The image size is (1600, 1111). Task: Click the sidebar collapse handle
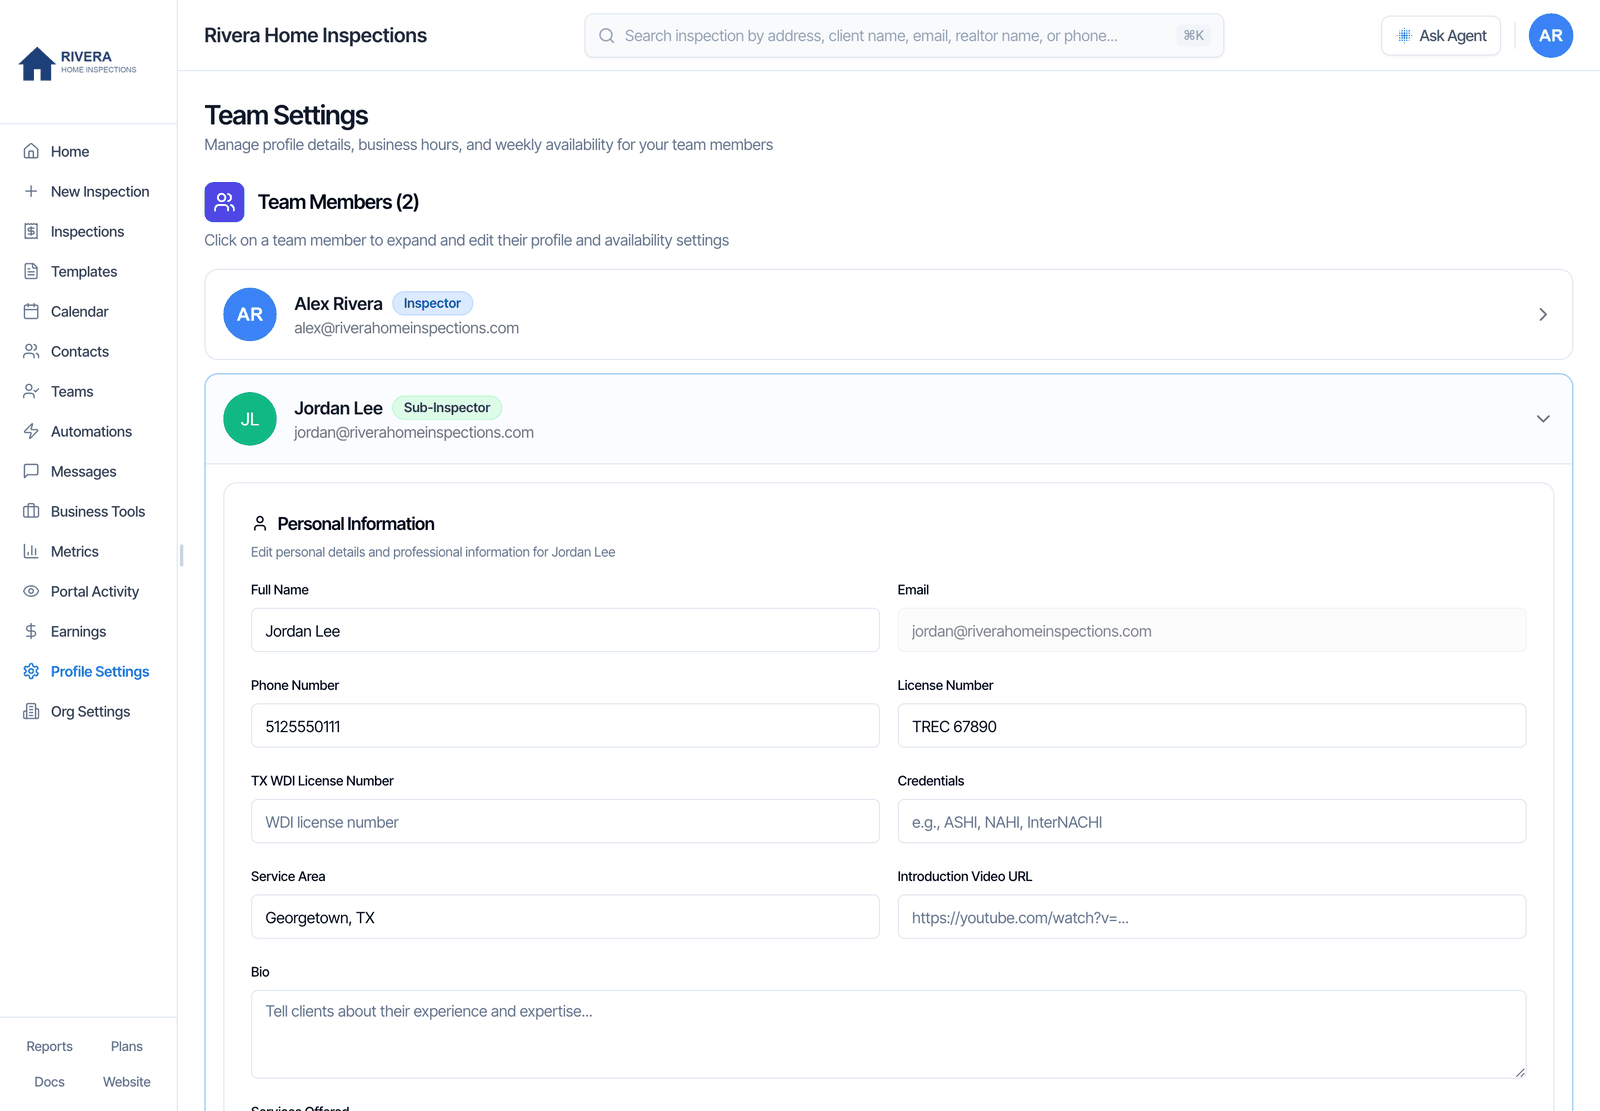(x=181, y=555)
